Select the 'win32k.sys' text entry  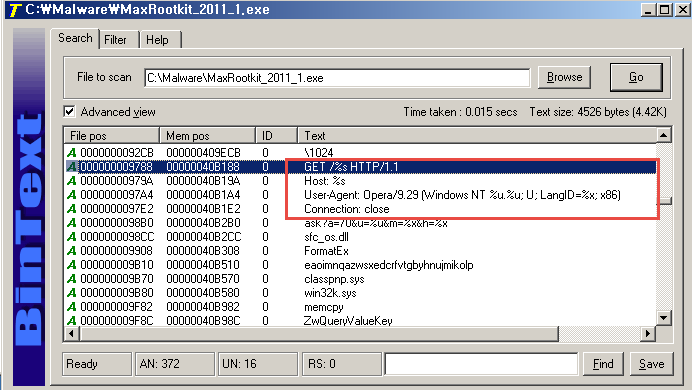coord(330,293)
